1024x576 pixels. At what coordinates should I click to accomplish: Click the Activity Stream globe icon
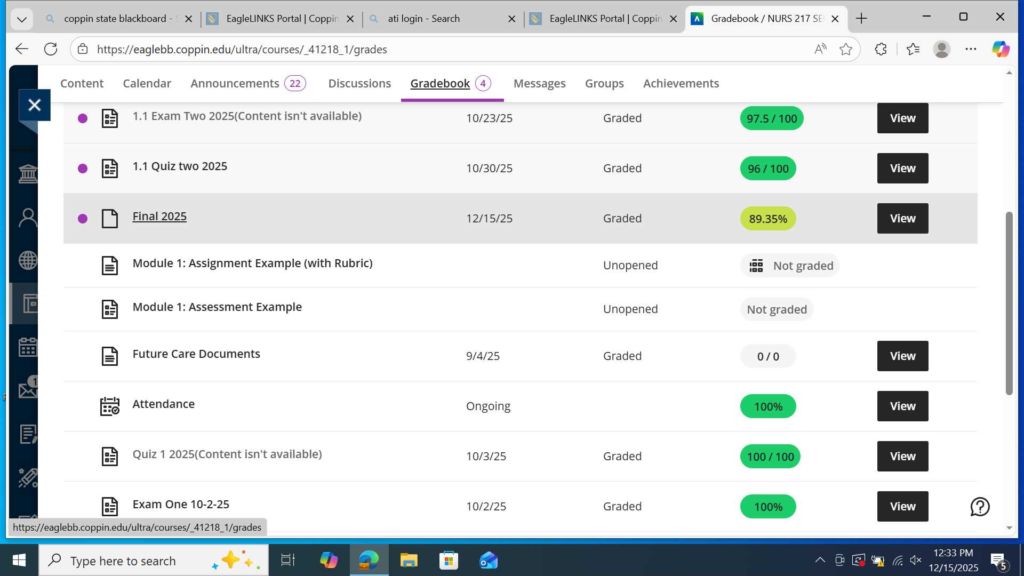(28, 260)
